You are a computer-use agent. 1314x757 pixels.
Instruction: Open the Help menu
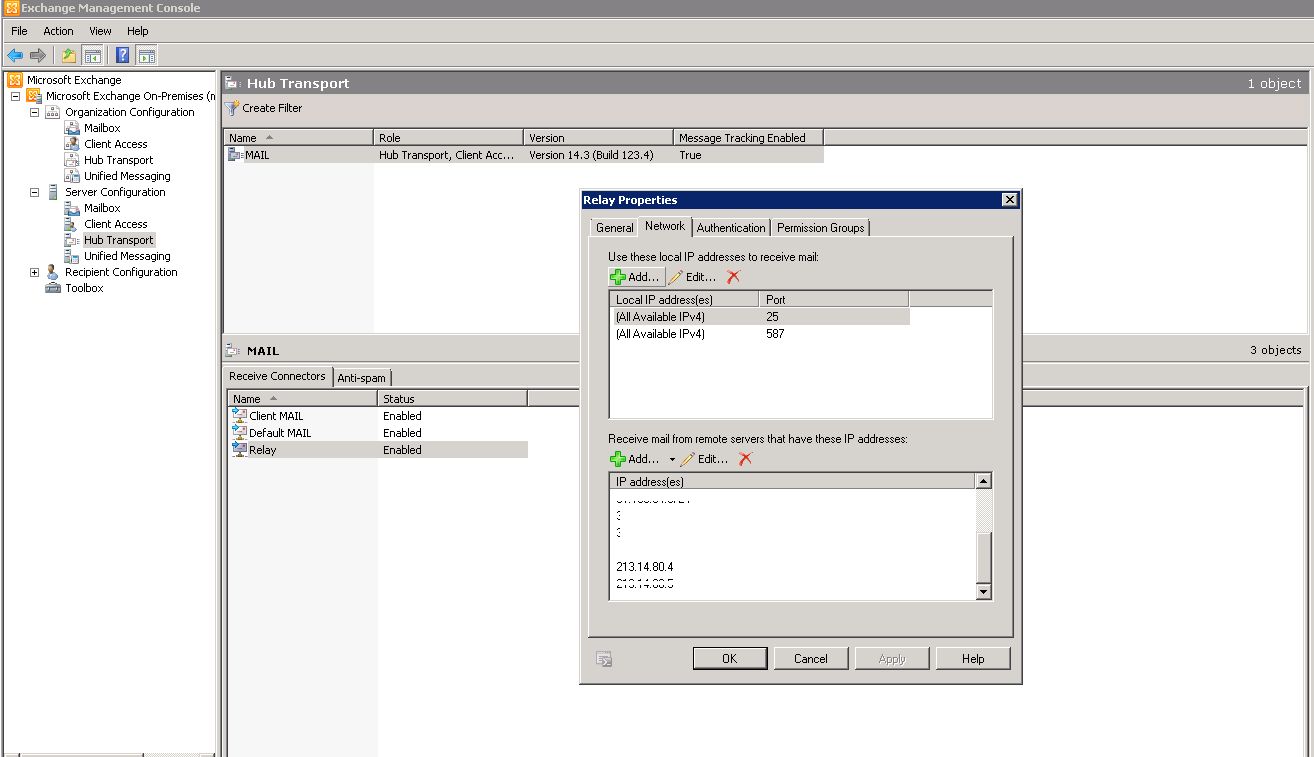coord(138,31)
